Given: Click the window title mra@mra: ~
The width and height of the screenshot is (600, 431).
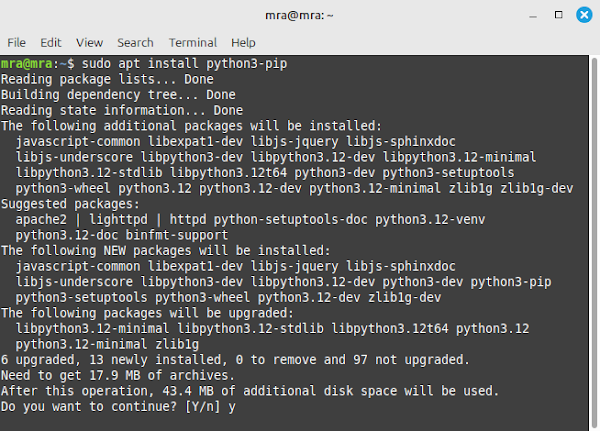Looking at the screenshot, I should click(x=299, y=15).
